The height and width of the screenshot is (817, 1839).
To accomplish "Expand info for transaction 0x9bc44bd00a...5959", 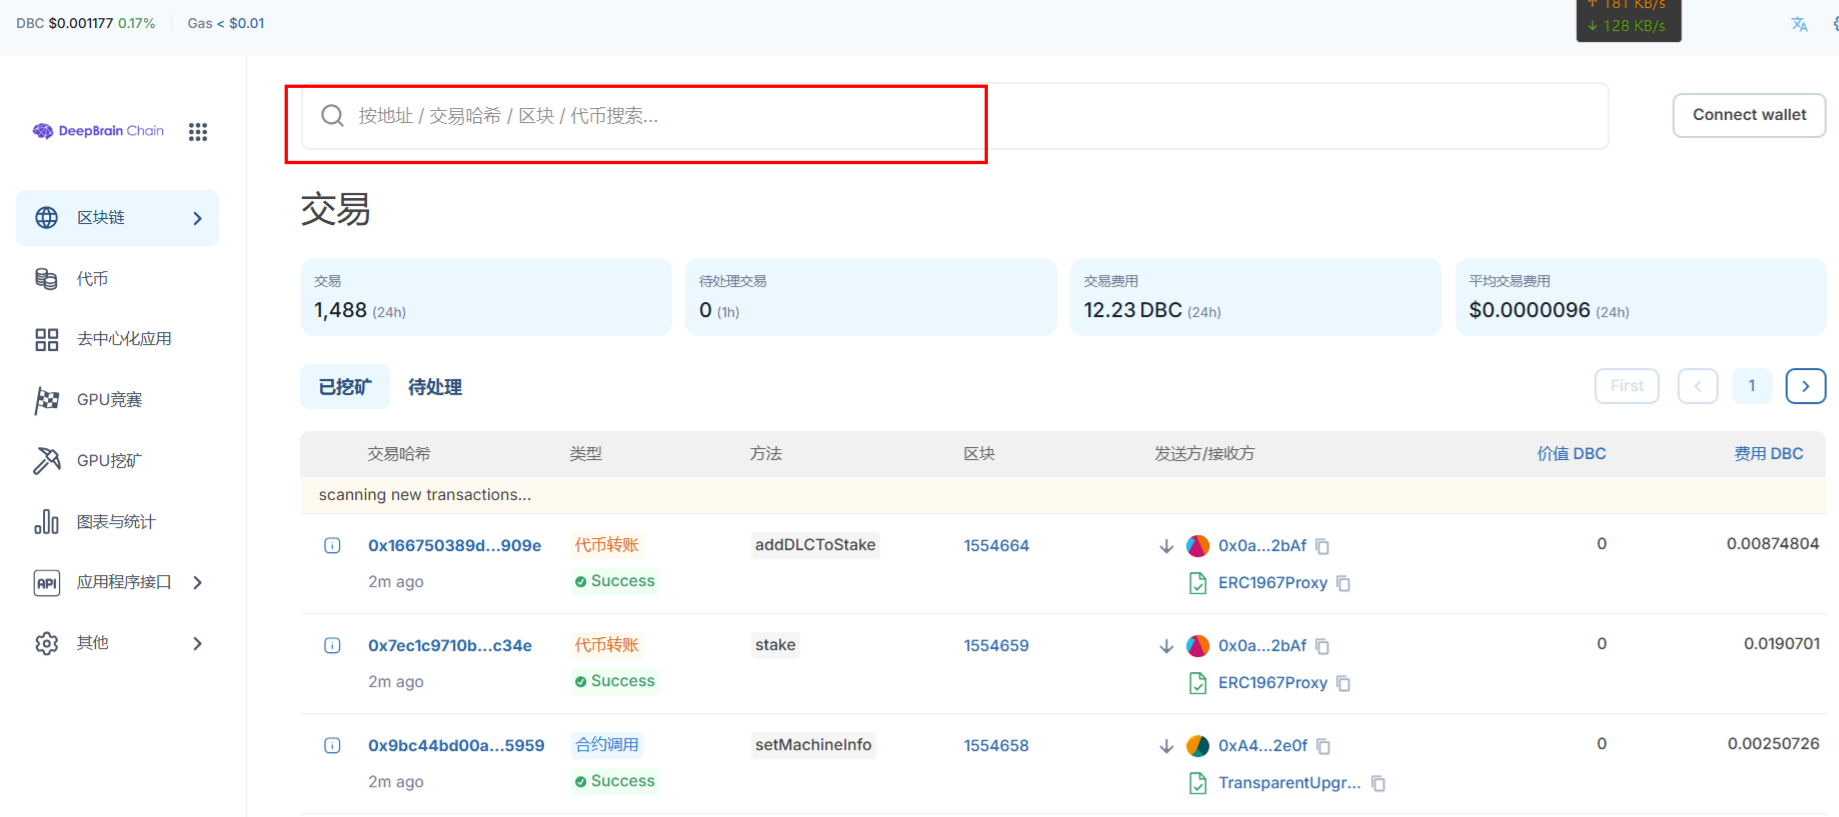I will (332, 745).
